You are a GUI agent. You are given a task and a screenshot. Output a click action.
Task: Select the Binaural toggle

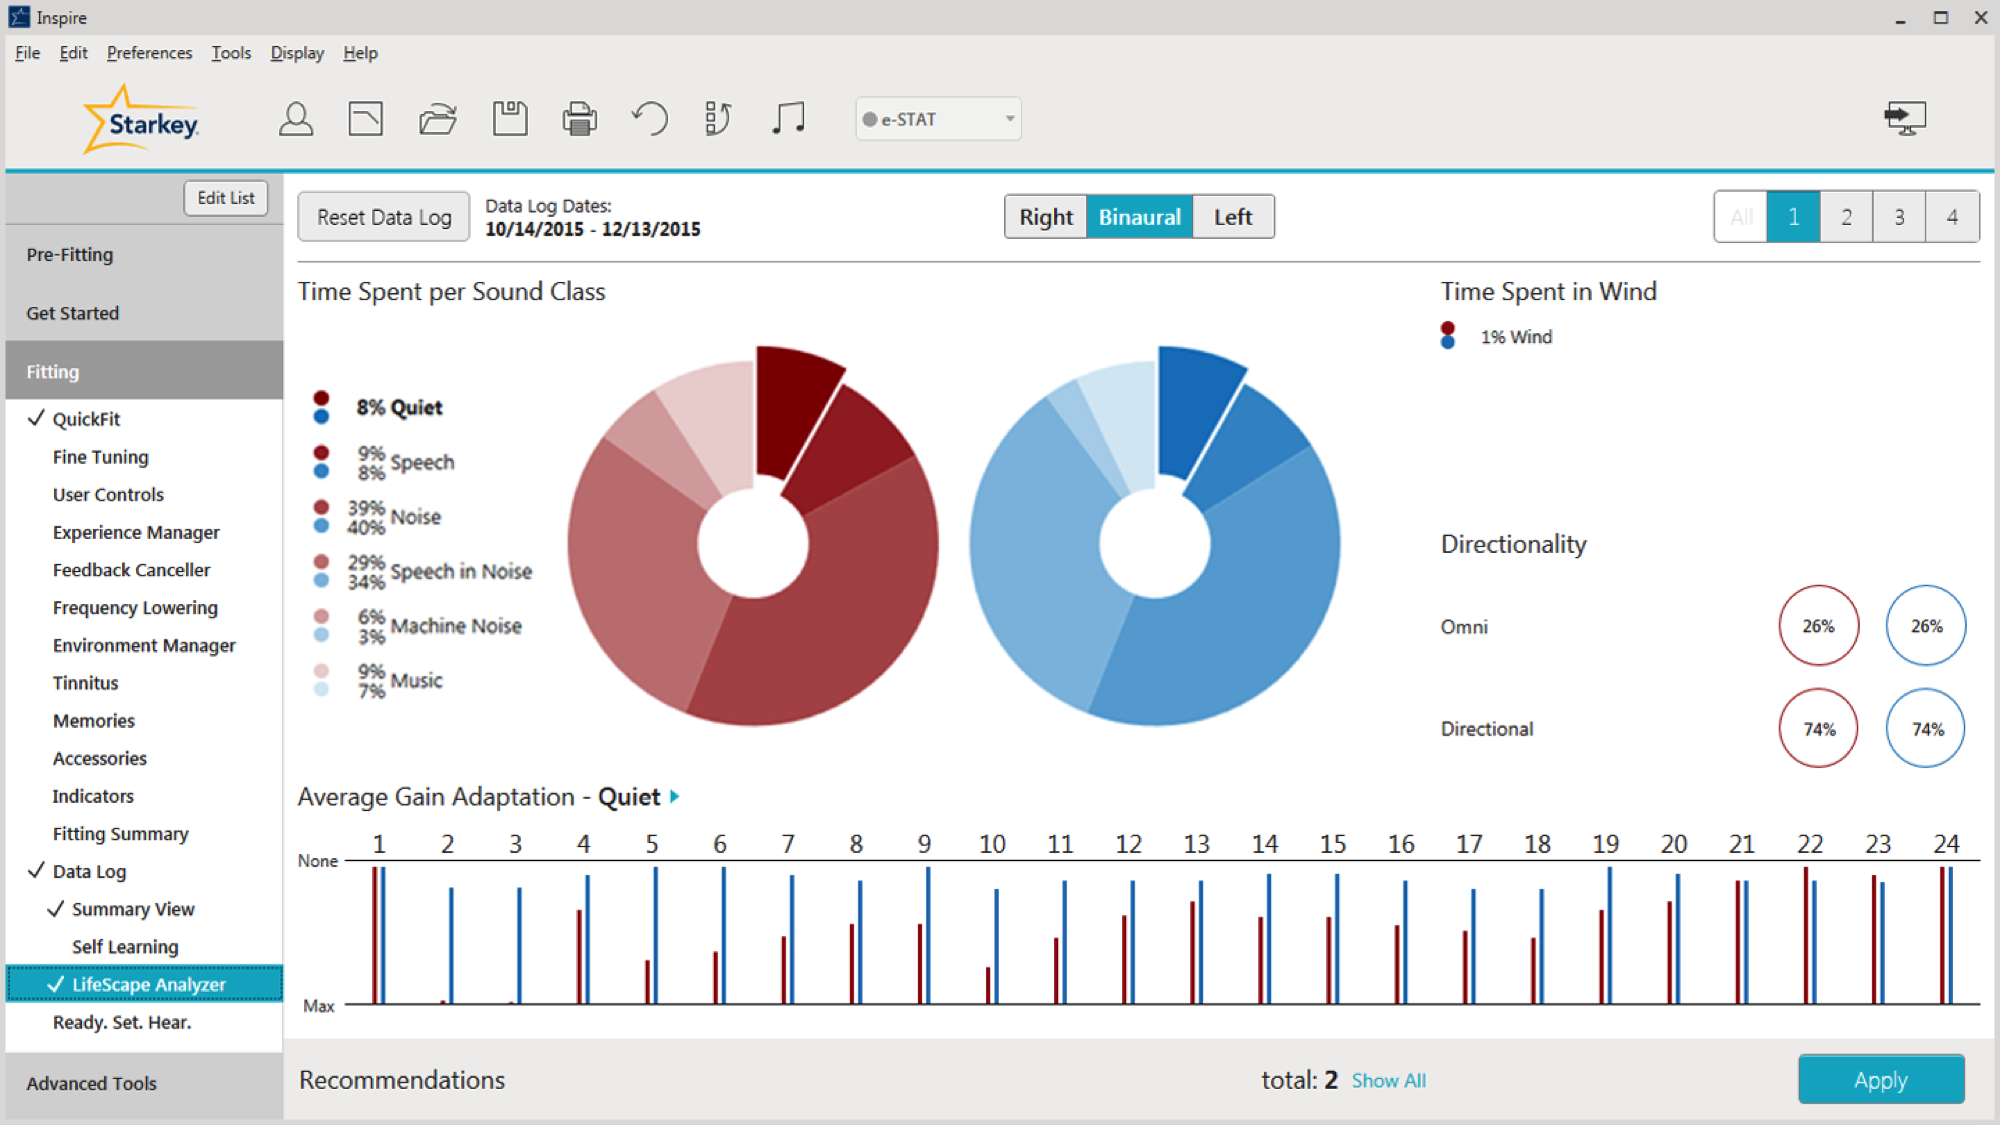coord(1140,217)
